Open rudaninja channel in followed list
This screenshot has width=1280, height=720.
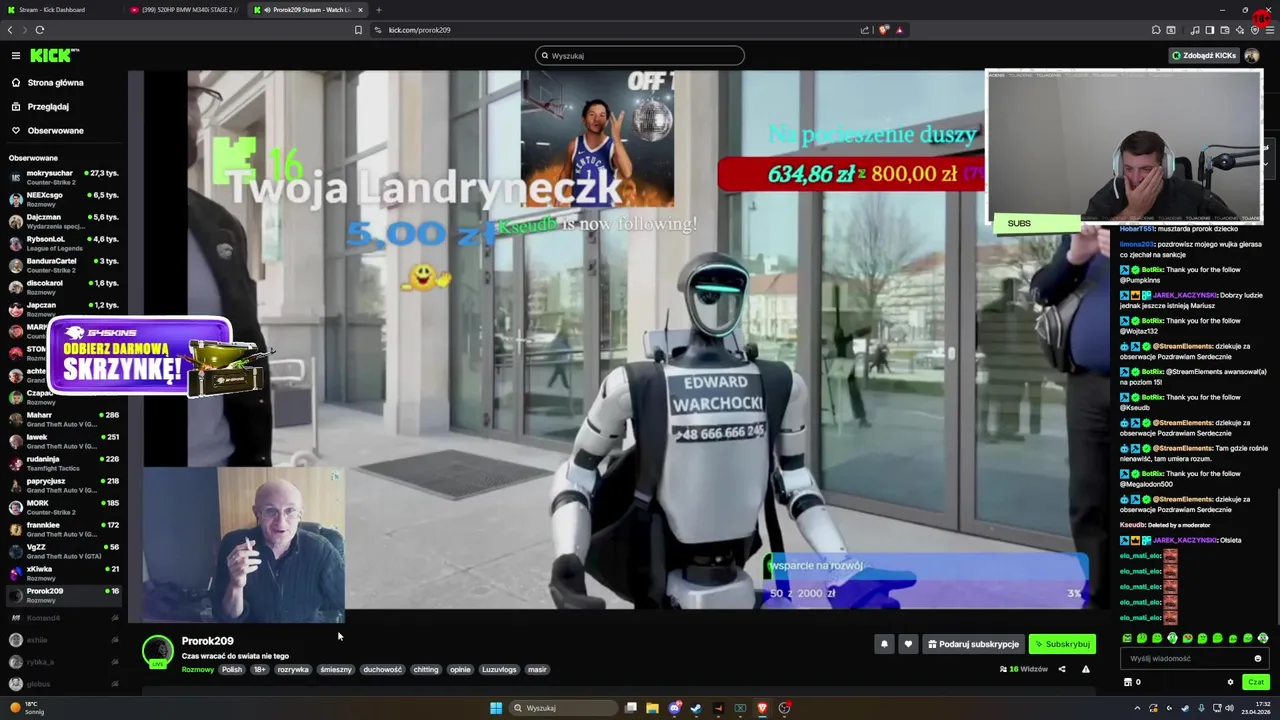pyautogui.click(x=64, y=463)
